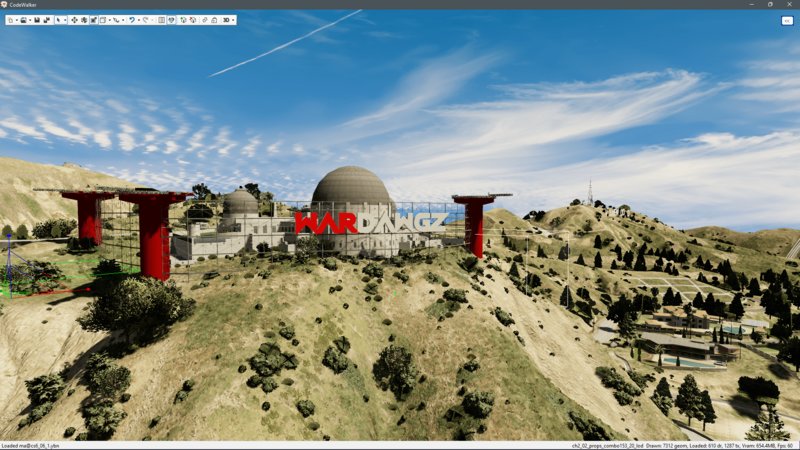Open the transform space dropdown arrow

(x=110, y=20)
